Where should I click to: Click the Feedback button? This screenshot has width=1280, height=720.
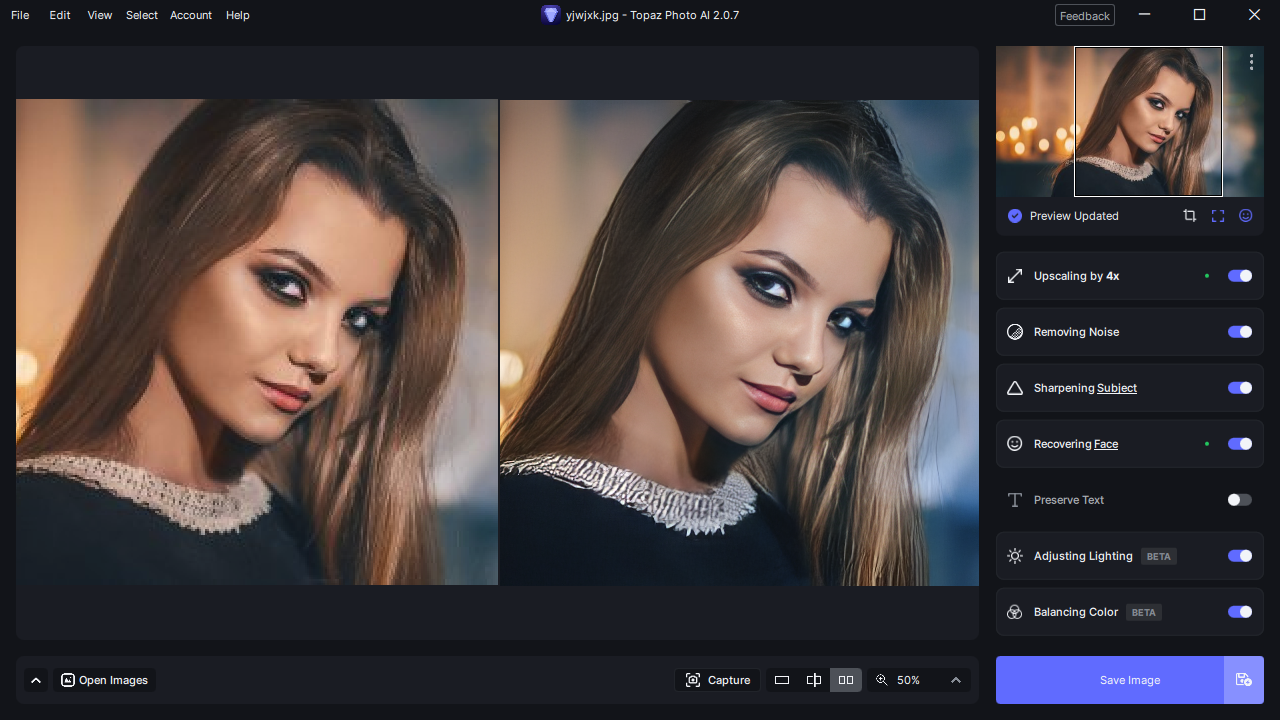click(x=1085, y=15)
